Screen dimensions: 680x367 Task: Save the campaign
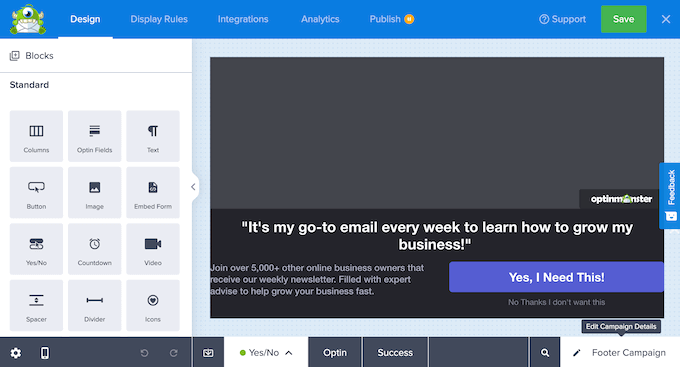[623, 19]
